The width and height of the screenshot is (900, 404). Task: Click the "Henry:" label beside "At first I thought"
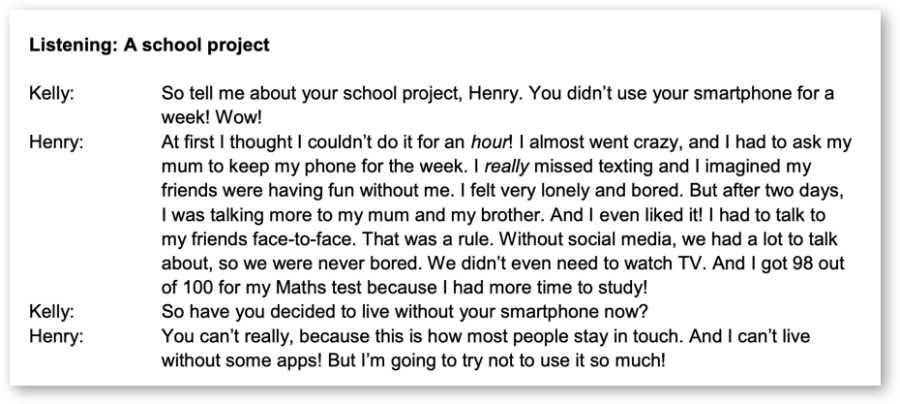click(x=56, y=142)
